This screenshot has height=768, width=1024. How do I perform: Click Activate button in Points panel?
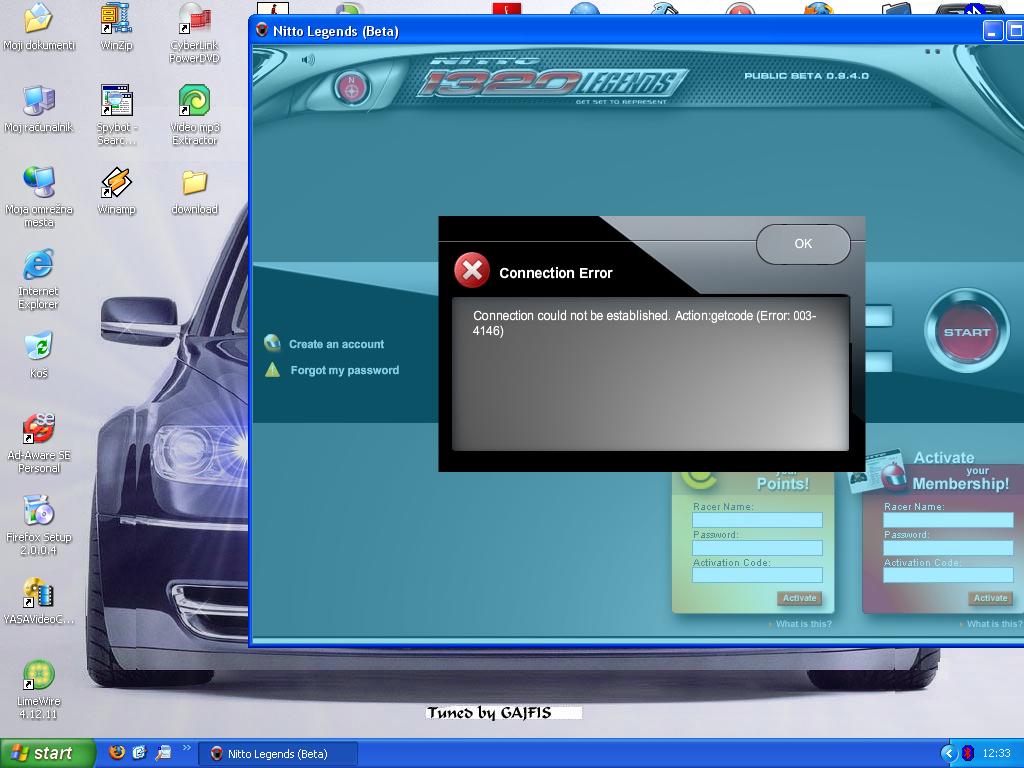(799, 598)
